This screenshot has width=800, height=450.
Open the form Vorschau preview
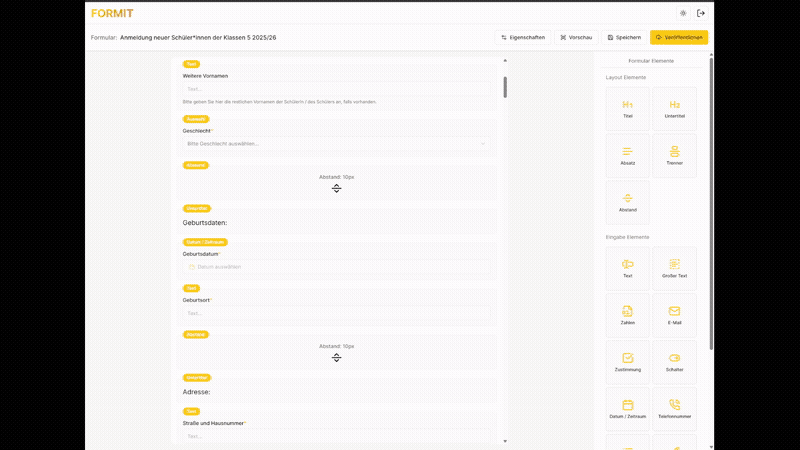click(576, 37)
